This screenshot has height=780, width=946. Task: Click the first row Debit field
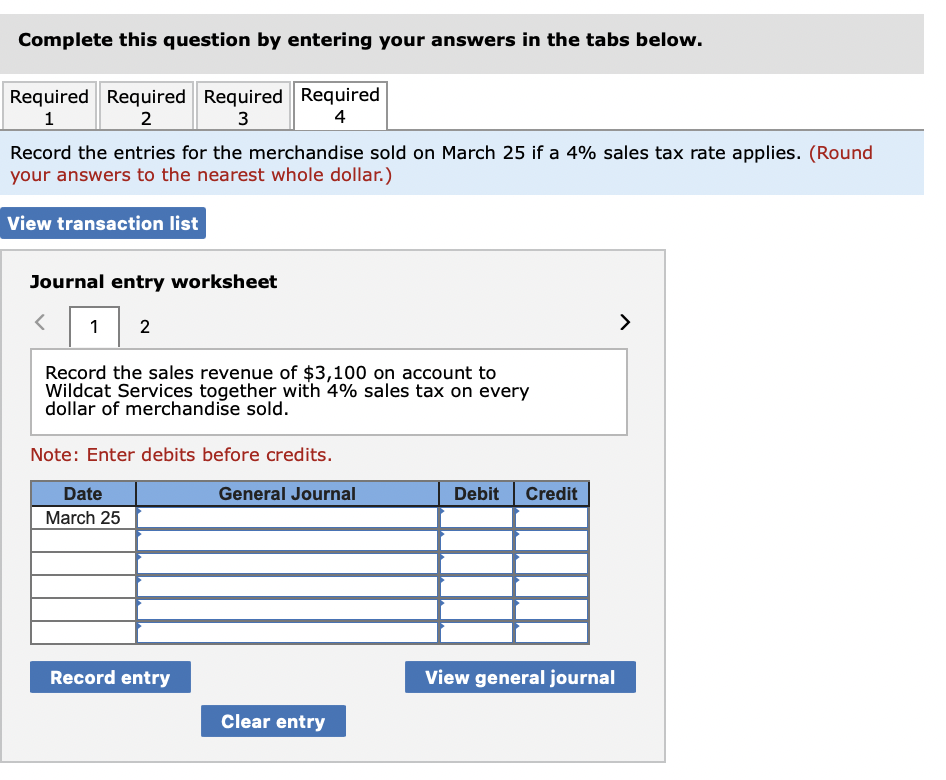click(x=477, y=518)
